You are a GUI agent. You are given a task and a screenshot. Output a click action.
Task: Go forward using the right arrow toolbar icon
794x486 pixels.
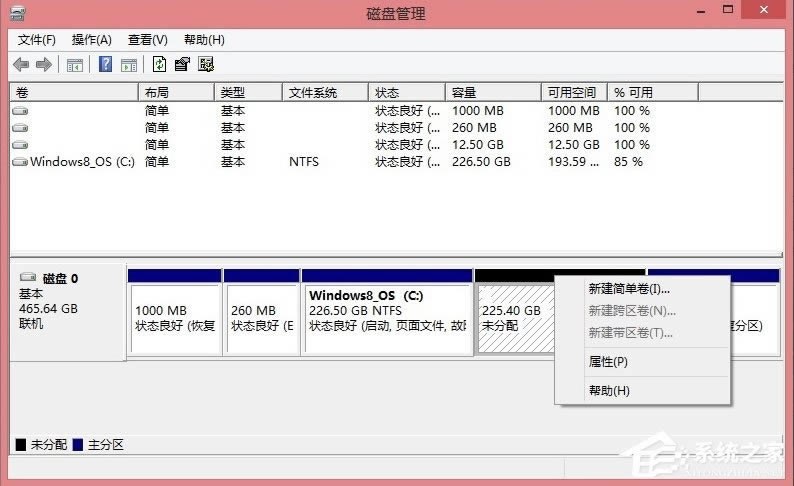[44, 64]
